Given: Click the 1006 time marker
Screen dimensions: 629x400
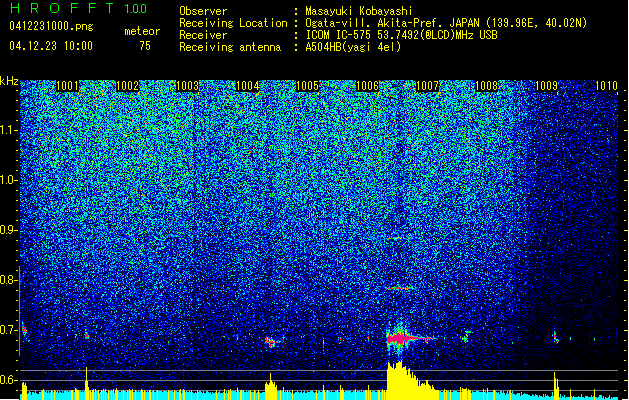Looking at the screenshot, I should point(367,86).
